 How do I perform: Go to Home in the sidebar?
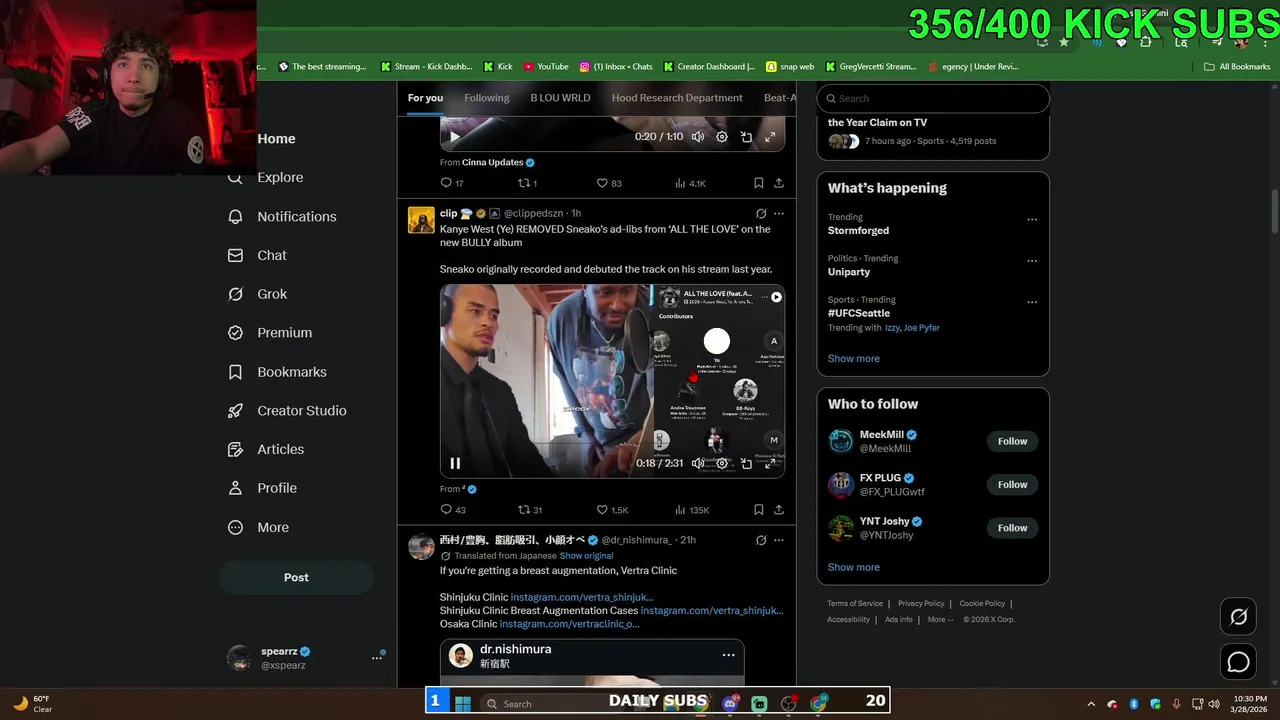click(276, 139)
